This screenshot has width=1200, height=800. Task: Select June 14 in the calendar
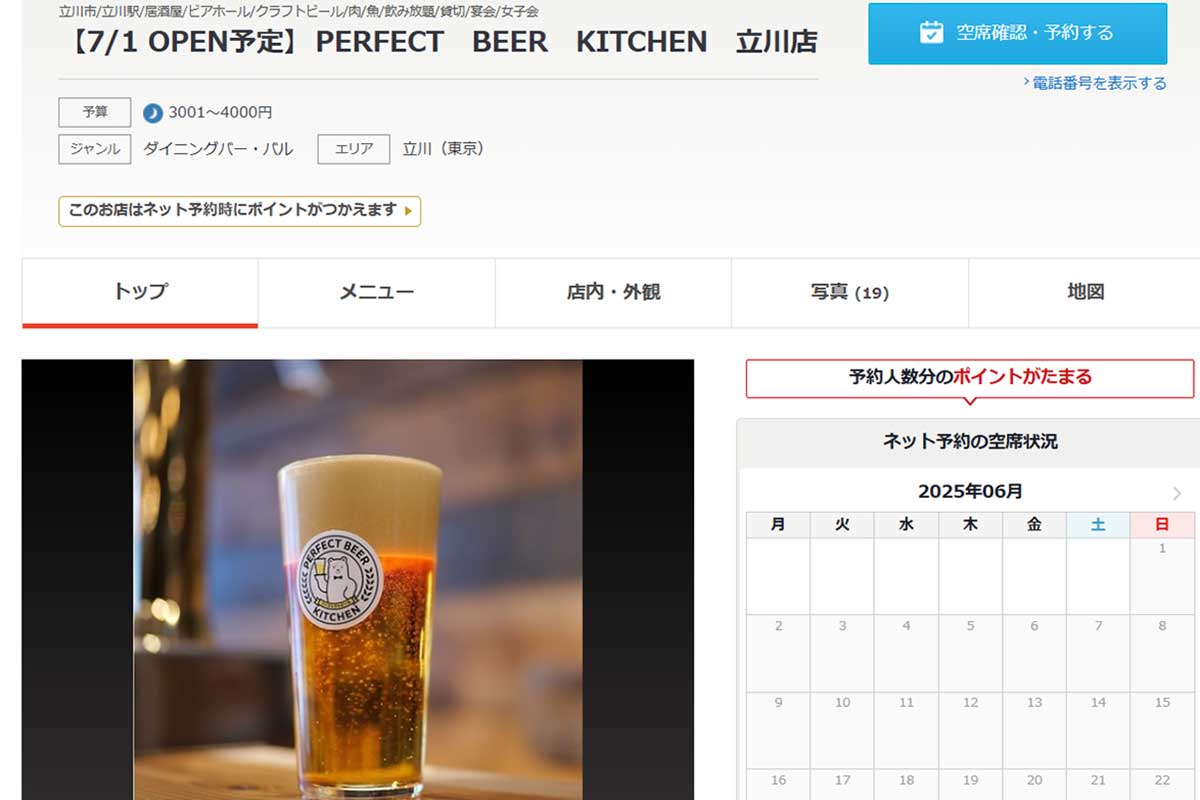pos(1098,730)
